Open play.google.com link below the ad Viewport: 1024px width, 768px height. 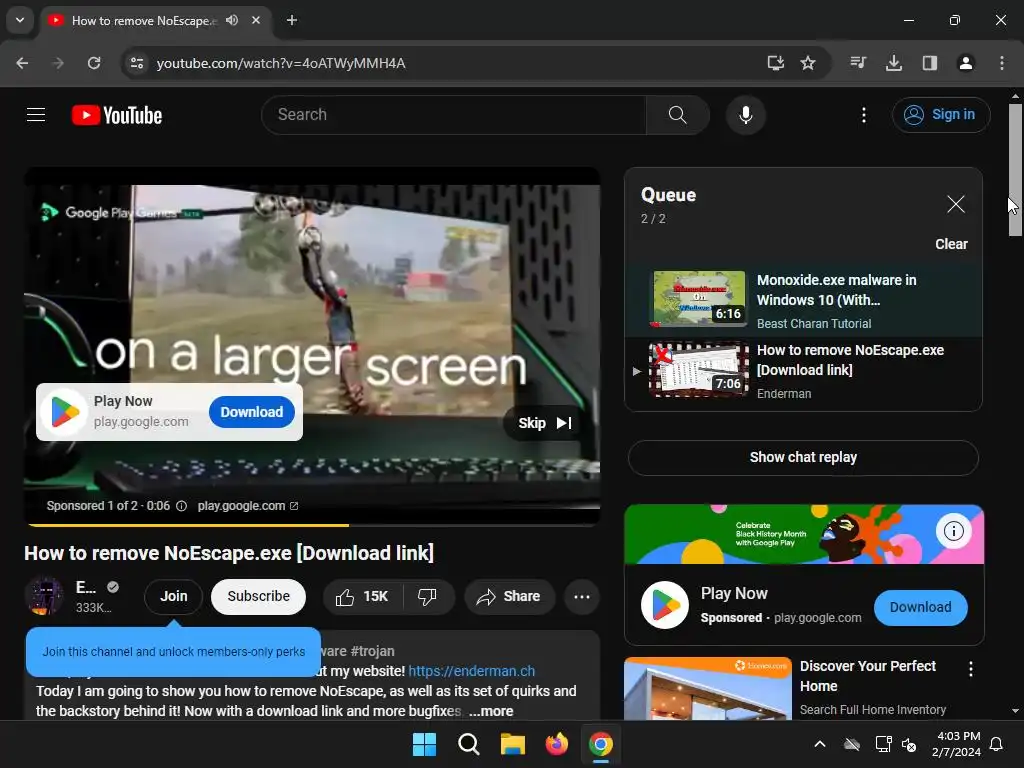[248, 506]
